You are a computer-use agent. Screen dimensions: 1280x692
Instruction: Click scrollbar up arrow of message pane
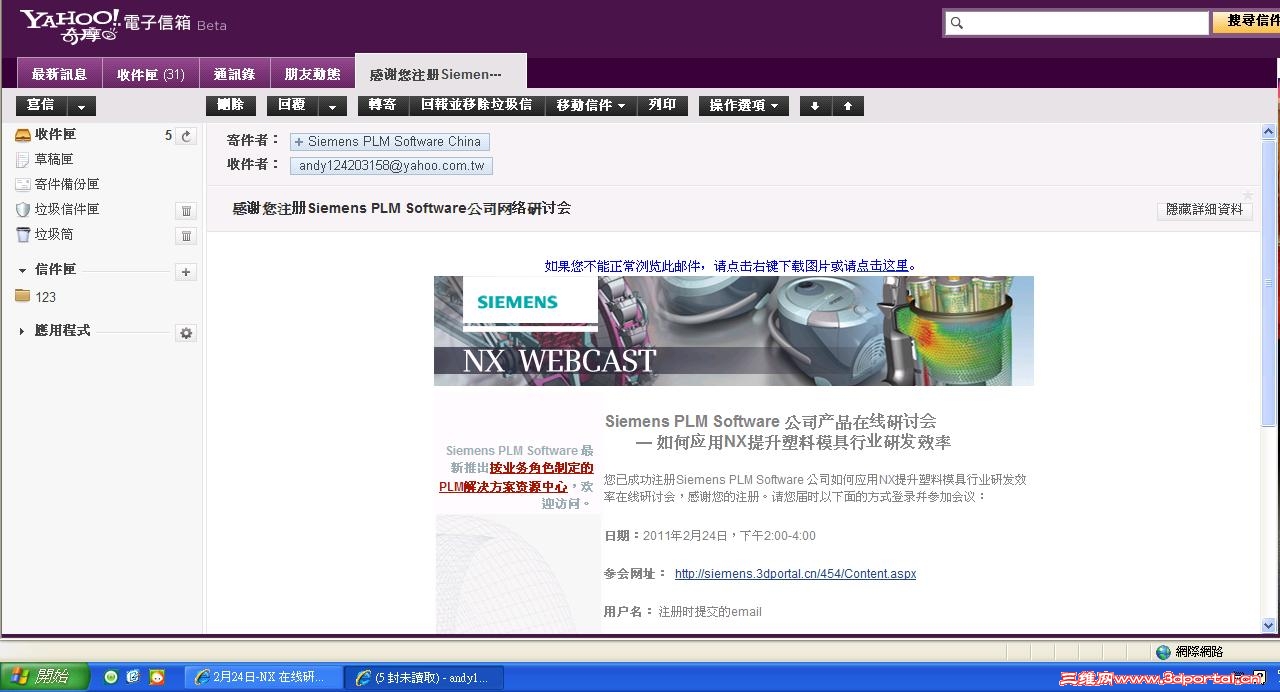point(1269,132)
